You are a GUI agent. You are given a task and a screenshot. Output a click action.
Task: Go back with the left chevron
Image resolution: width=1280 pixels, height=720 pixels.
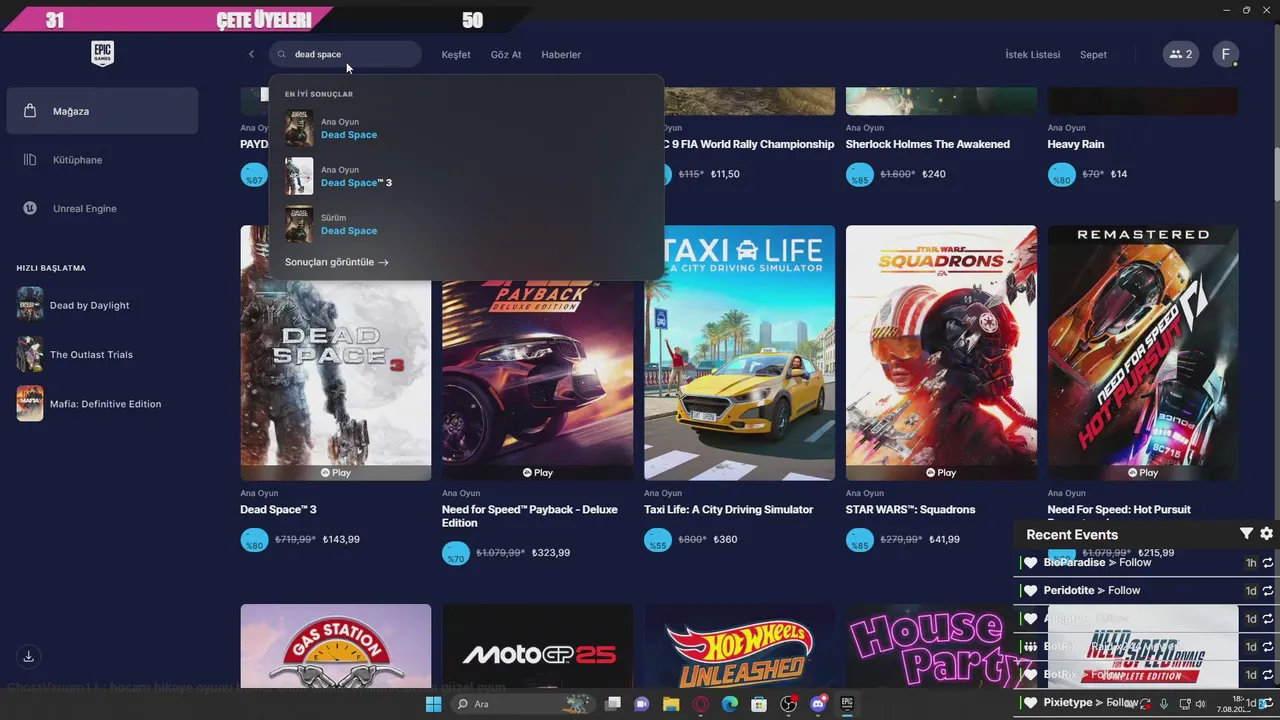tap(251, 54)
